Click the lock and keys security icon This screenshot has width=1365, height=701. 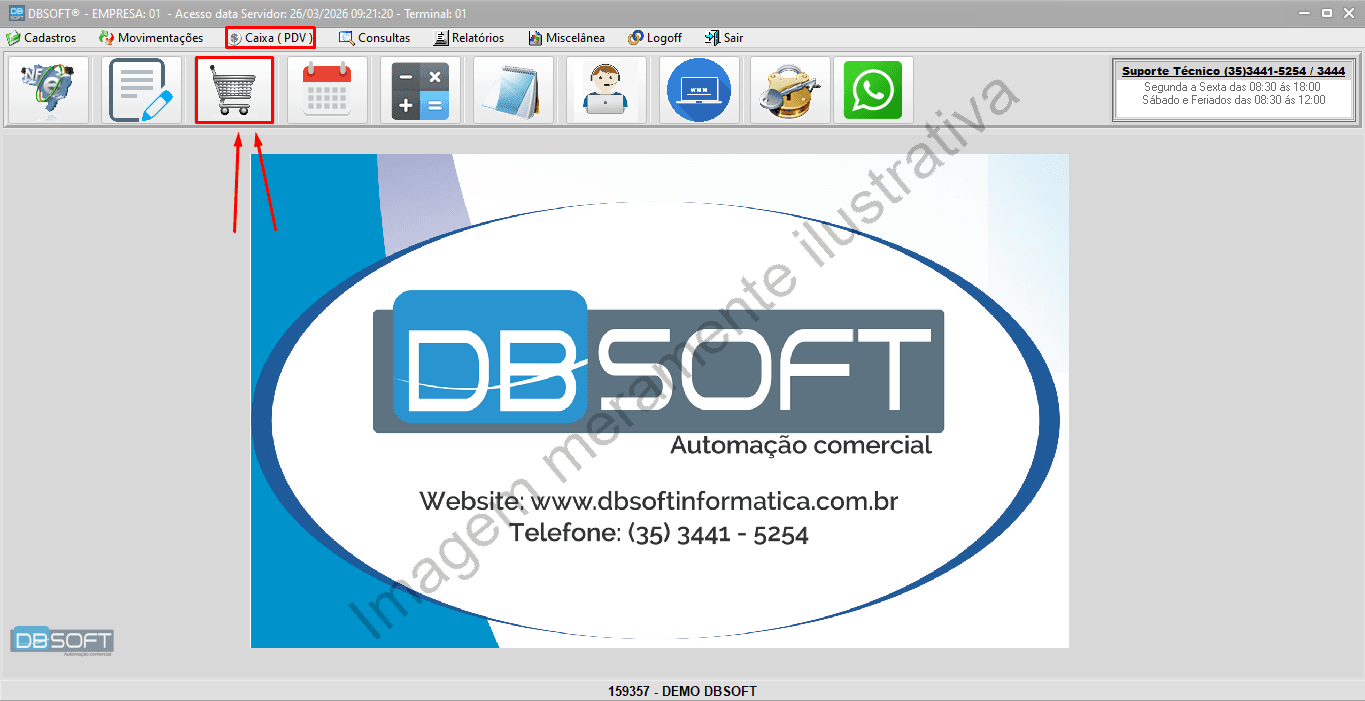pos(789,90)
